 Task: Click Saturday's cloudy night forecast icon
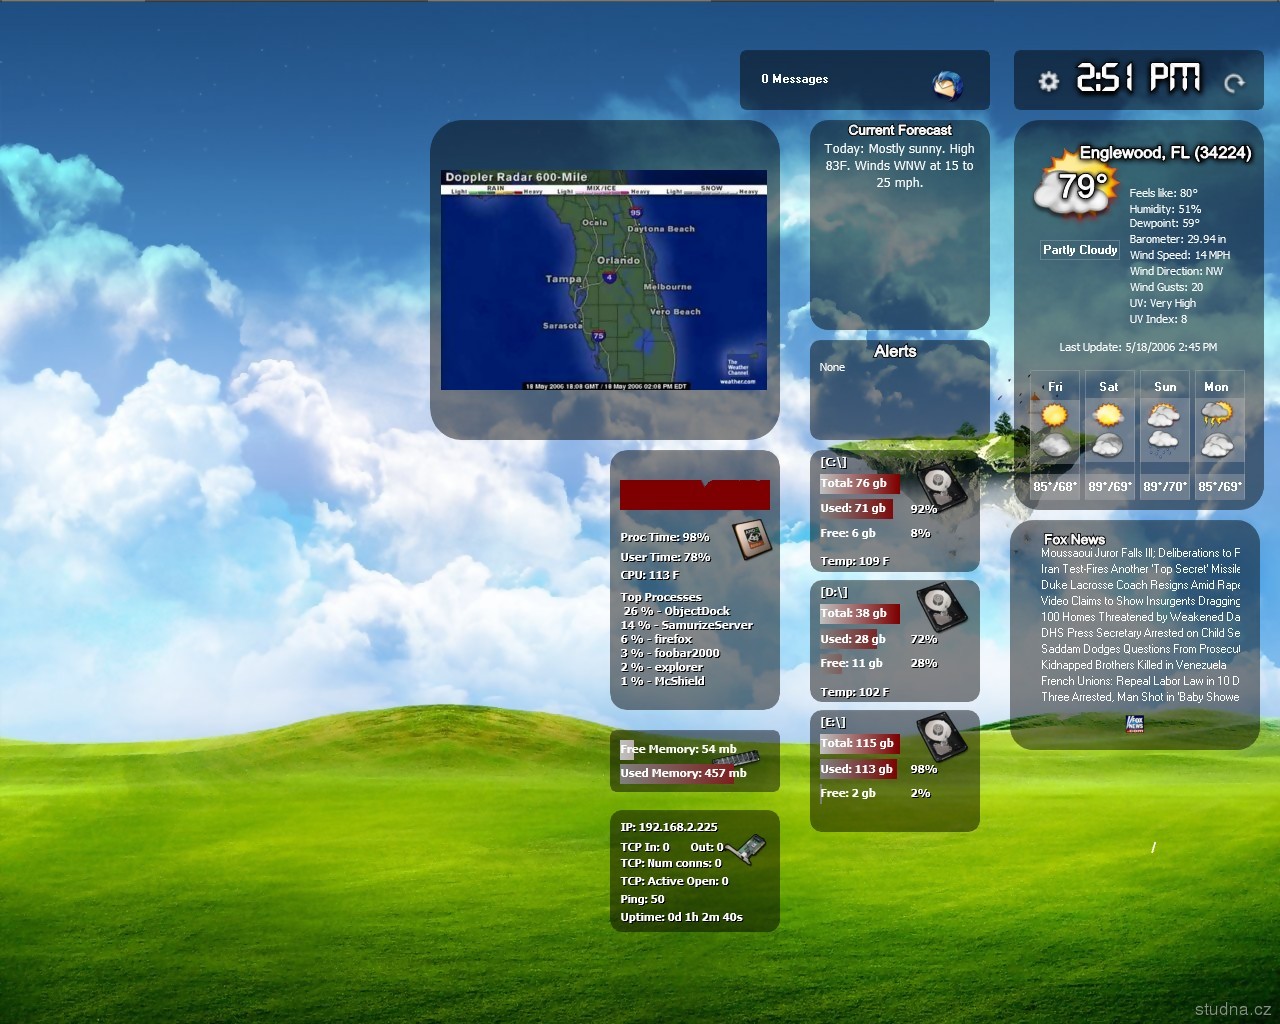[x=1108, y=444]
